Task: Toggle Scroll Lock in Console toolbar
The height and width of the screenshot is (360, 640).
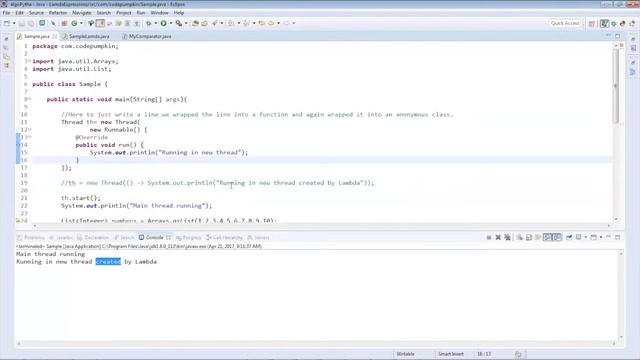Action: point(529,237)
